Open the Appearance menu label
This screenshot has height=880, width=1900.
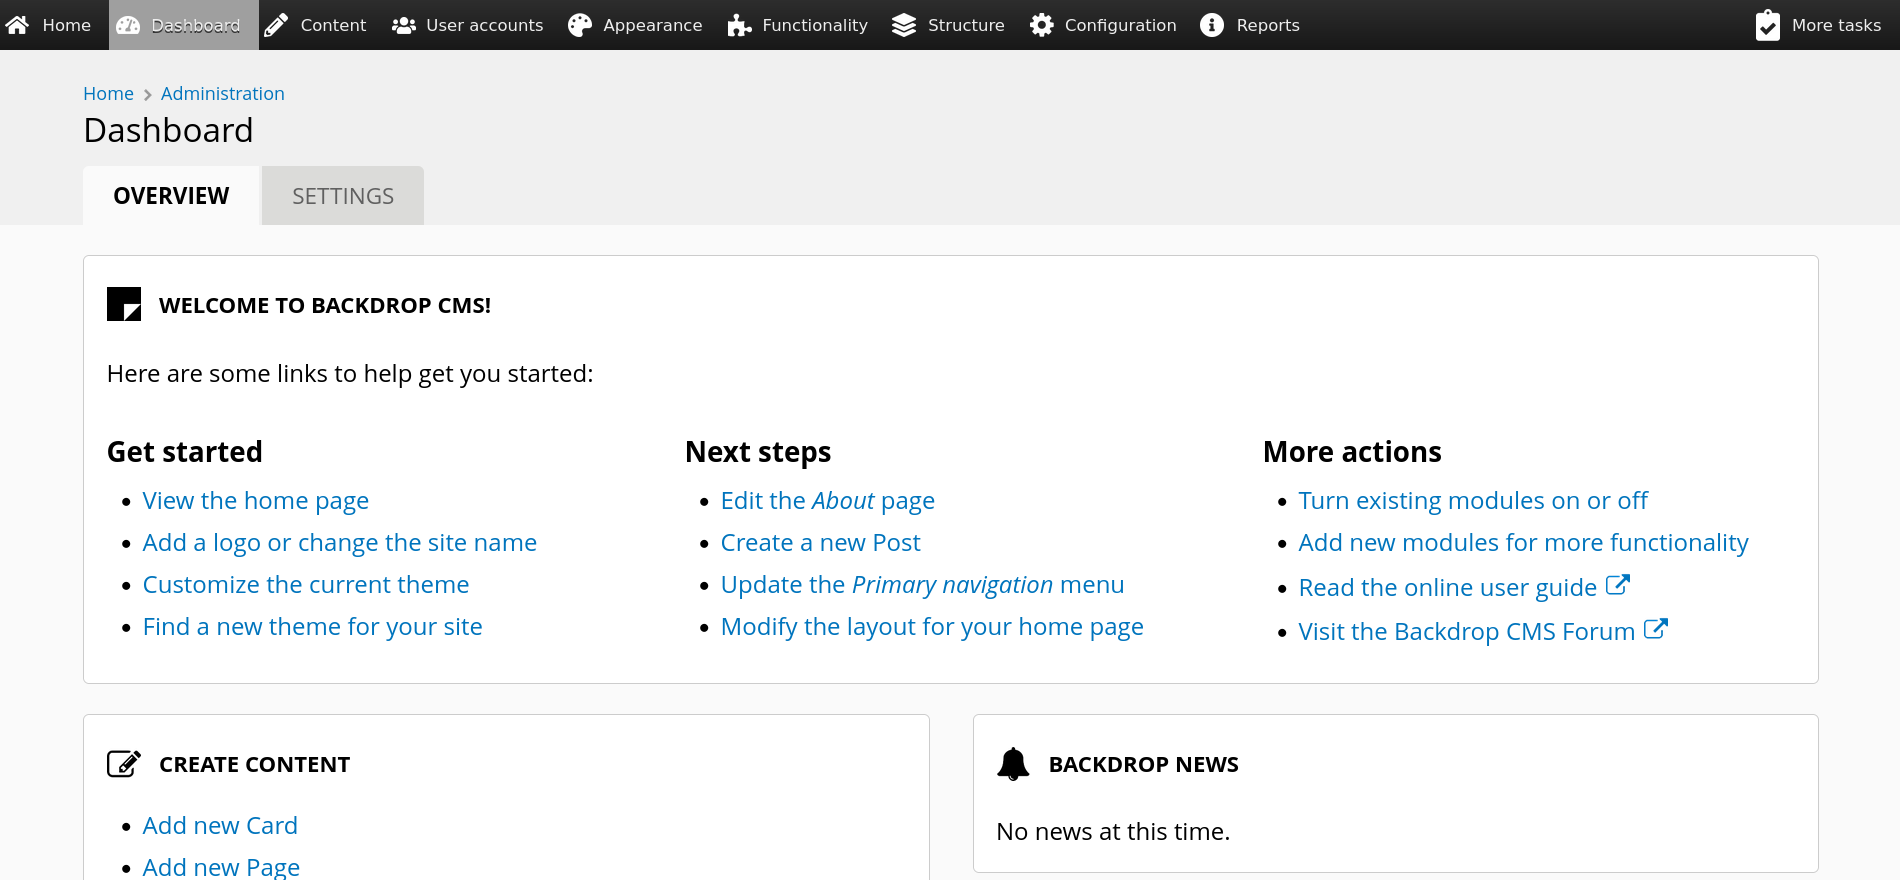click(653, 25)
